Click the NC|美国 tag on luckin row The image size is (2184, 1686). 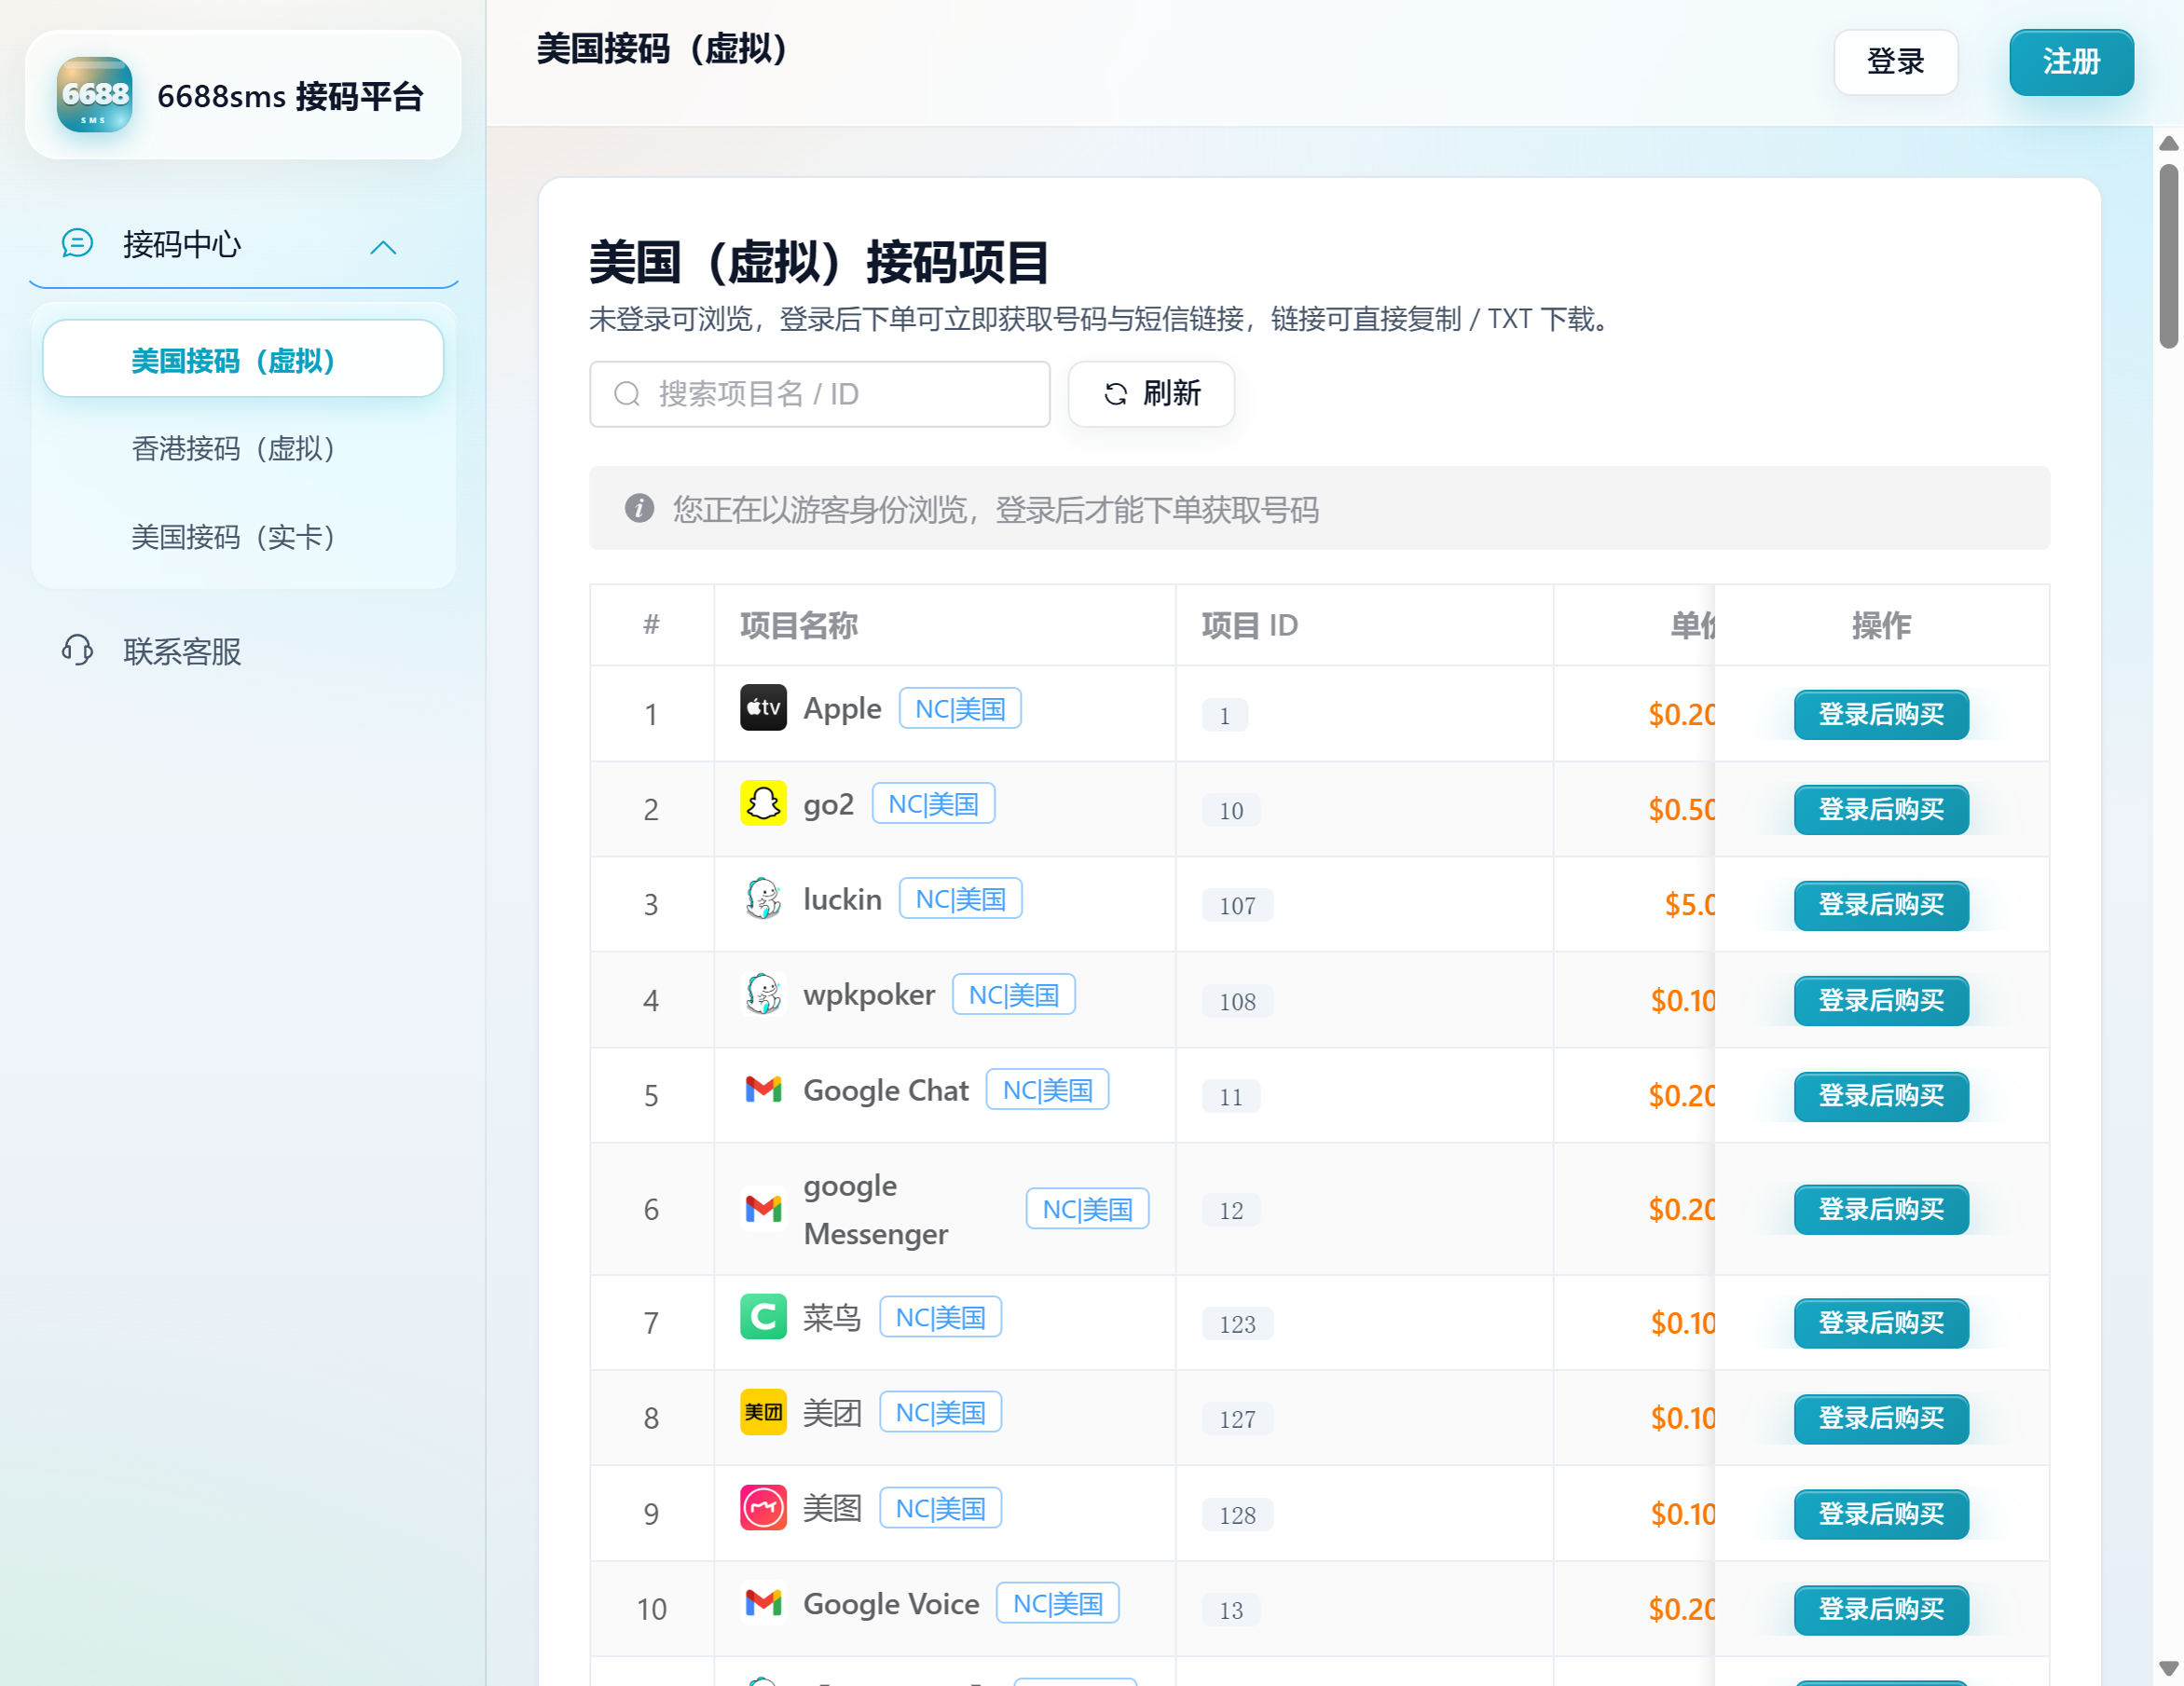point(960,898)
